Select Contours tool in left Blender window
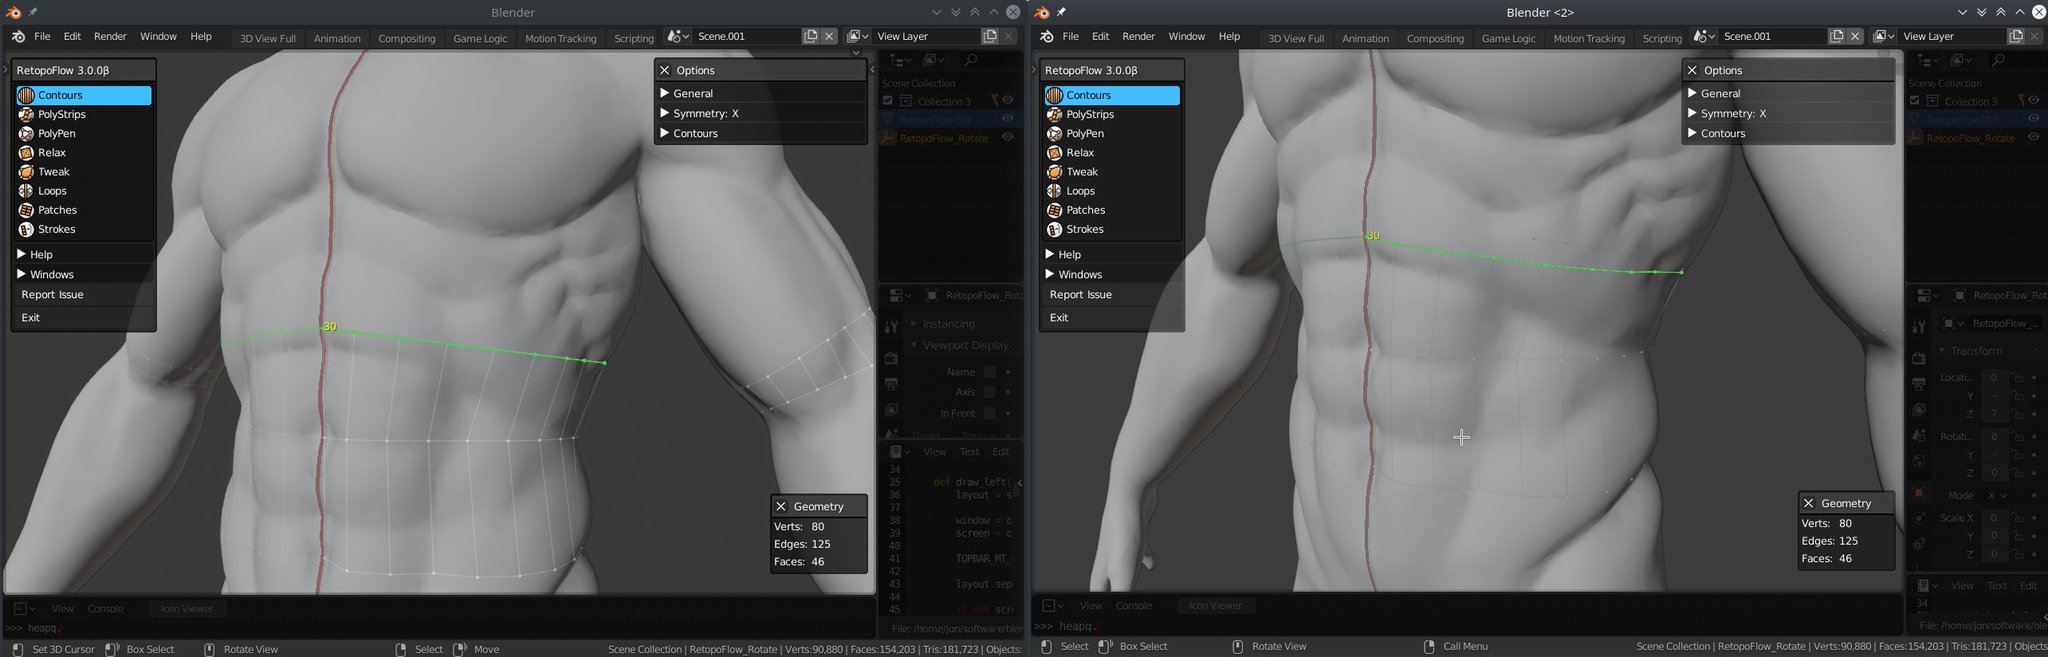The height and width of the screenshot is (657, 2048). pos(83,95)
